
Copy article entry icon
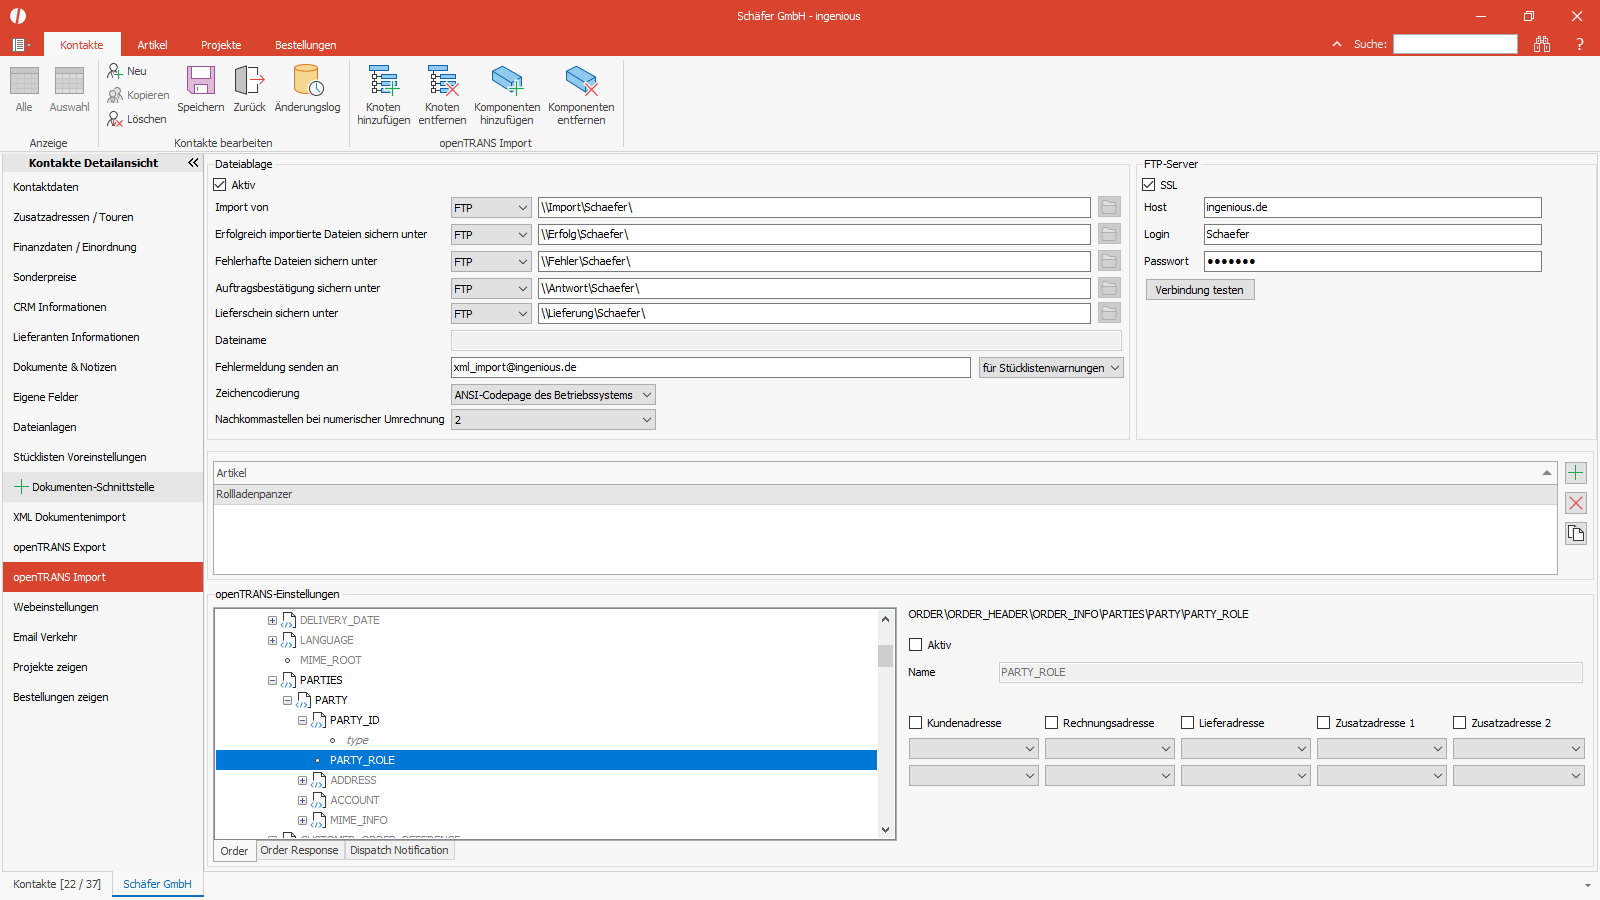[x=1576, y=533]
